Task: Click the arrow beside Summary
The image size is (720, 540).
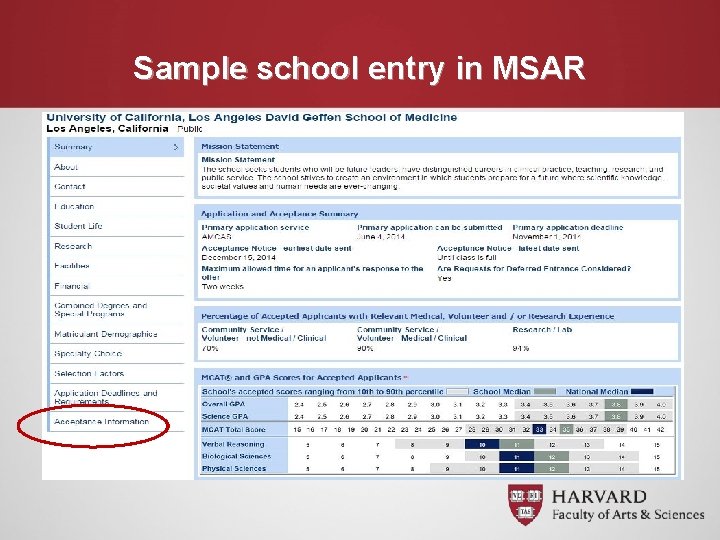Action: 176,147
